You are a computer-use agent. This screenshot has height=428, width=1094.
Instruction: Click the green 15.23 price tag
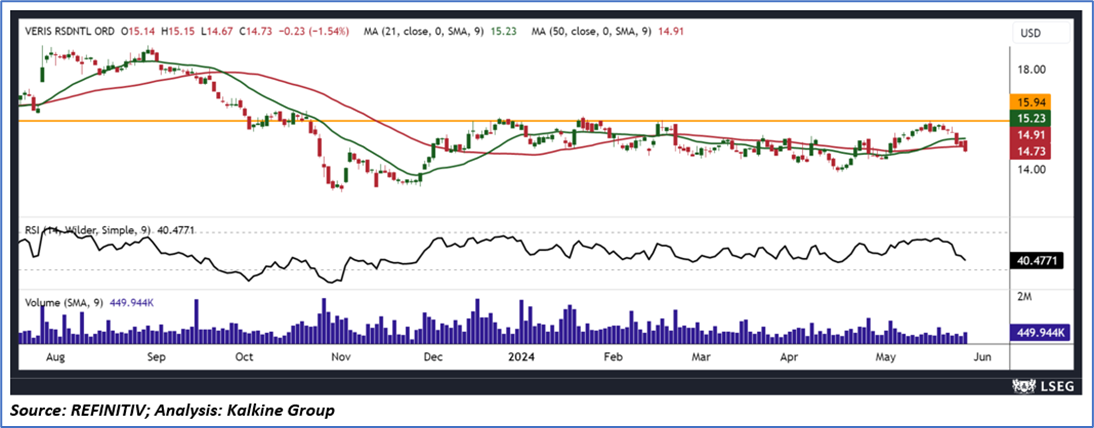coord(1033,119)
